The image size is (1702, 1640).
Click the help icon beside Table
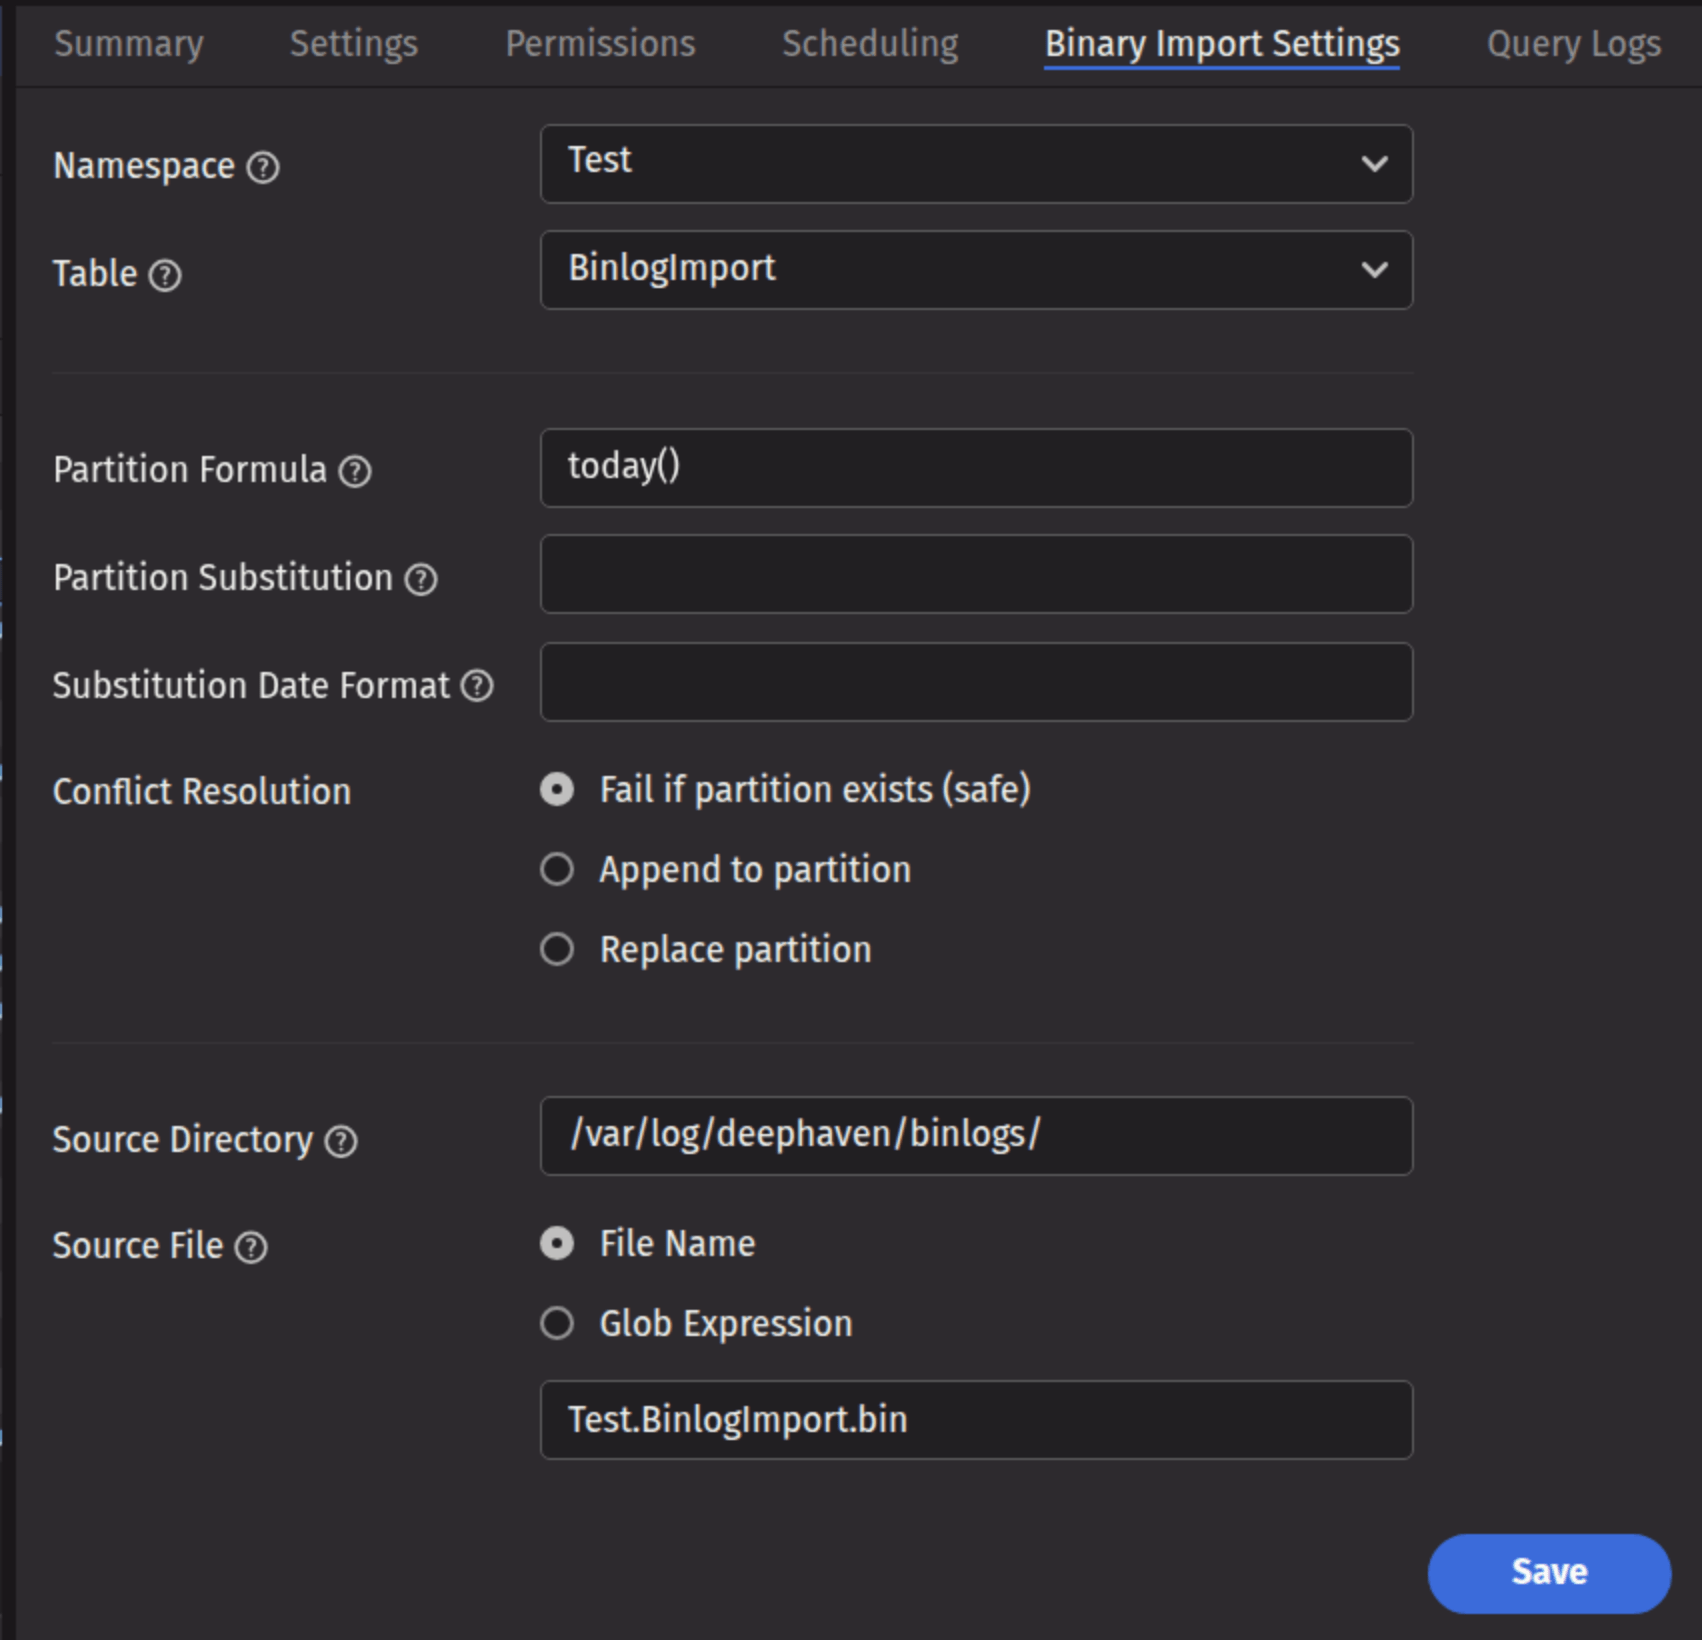(x=165, y=275)
